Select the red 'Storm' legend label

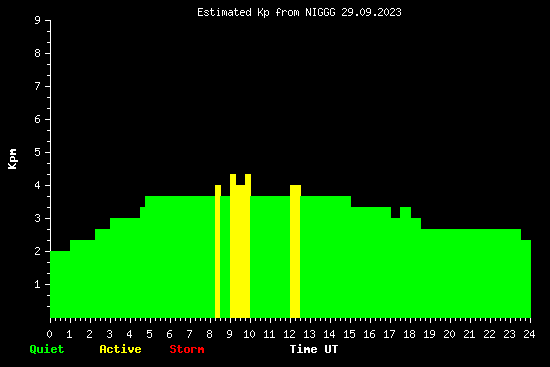click(187, 349)
